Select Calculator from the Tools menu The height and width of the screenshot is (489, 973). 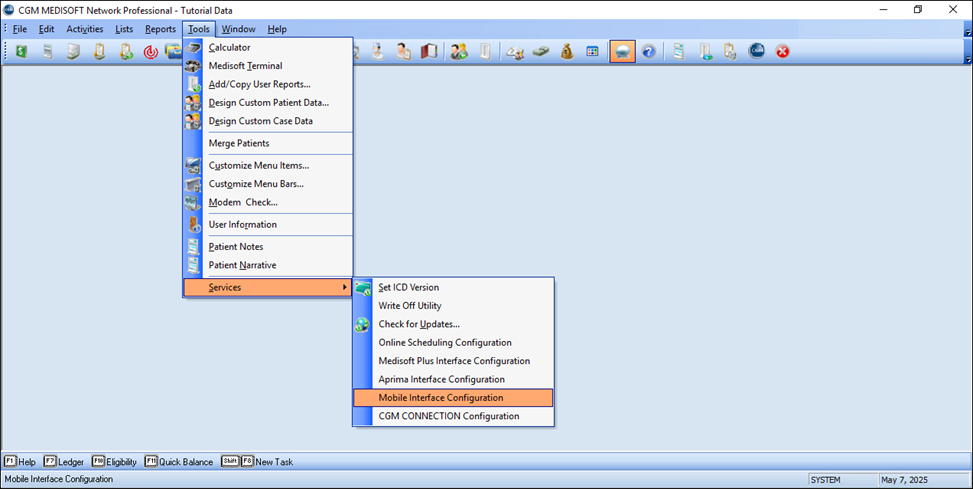268,47
